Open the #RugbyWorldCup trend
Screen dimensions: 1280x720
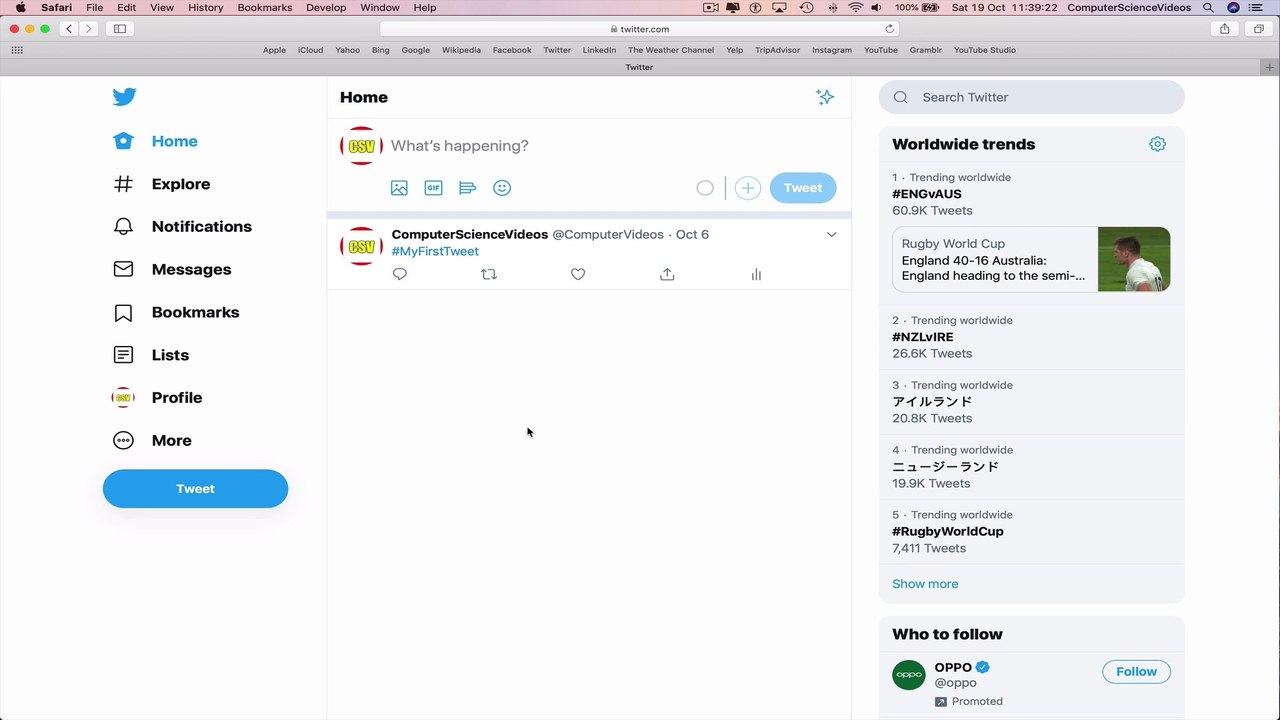tap(948, 531)
